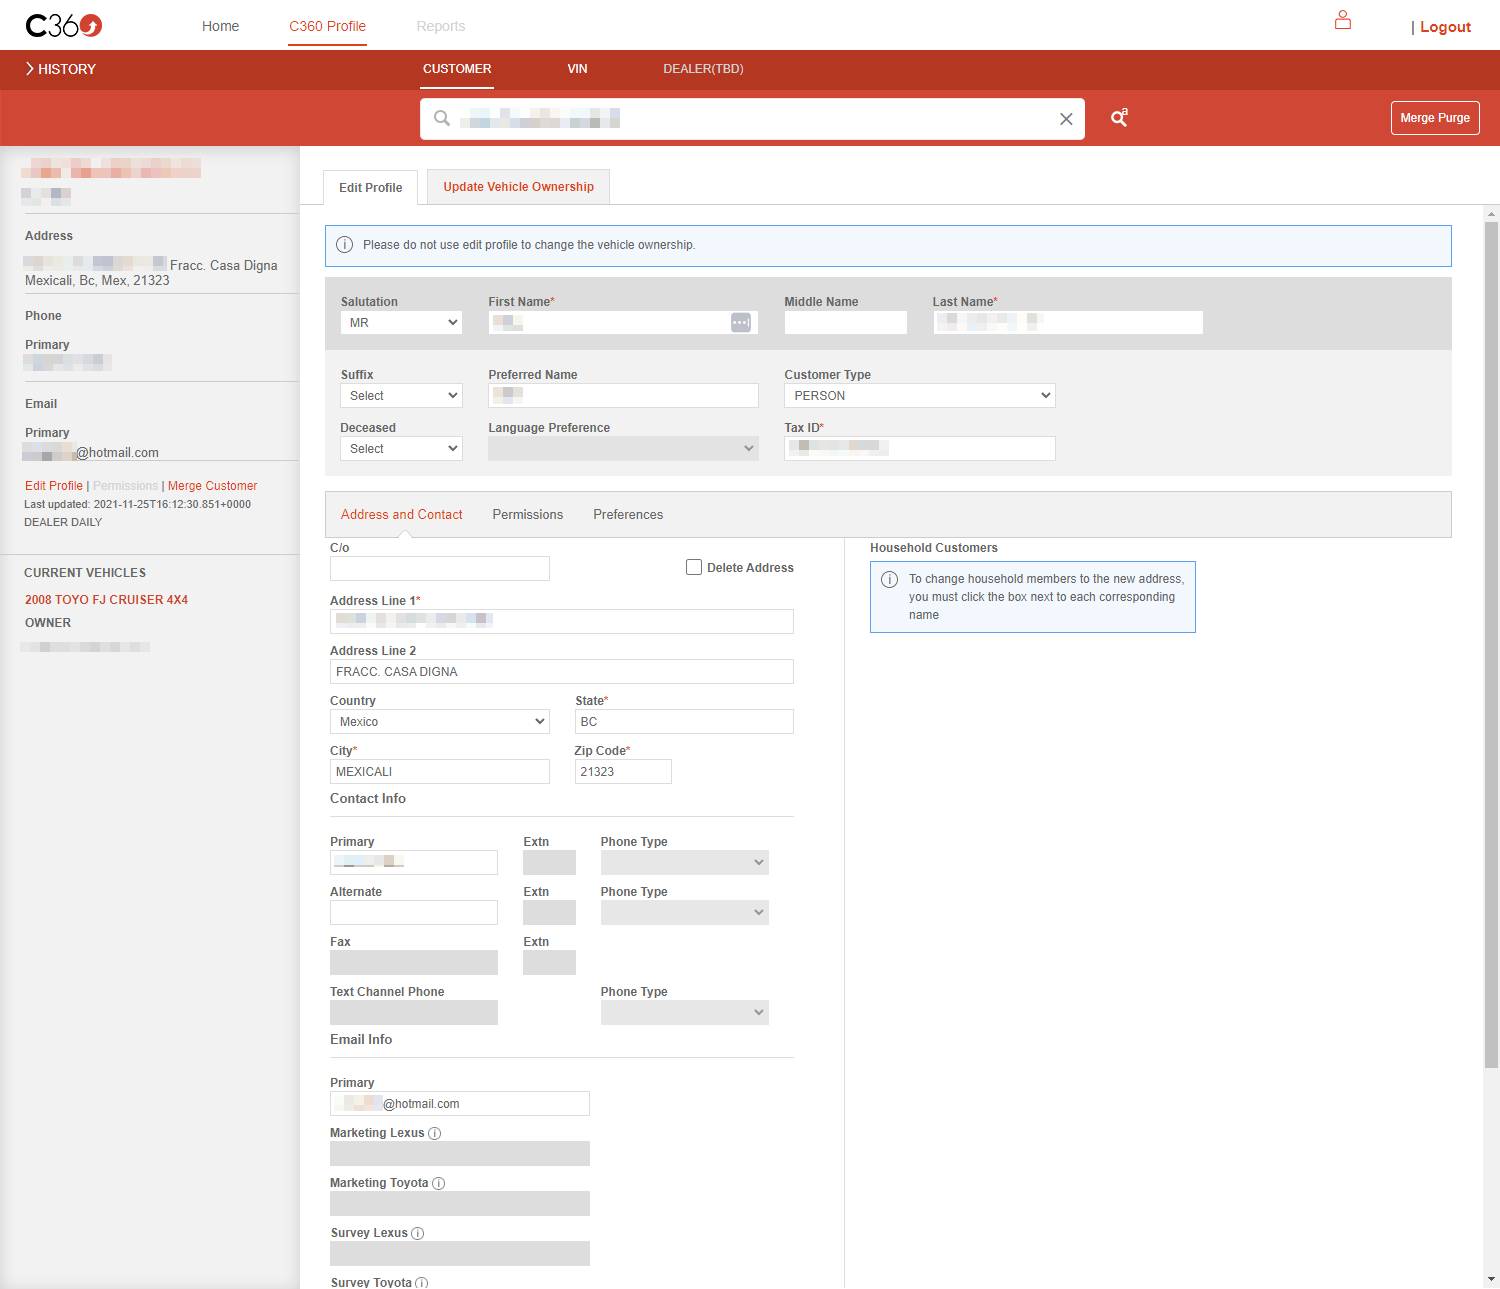Click scrollbar up arrow
The image size is (1500, 1289).
tap(1491, 213)
